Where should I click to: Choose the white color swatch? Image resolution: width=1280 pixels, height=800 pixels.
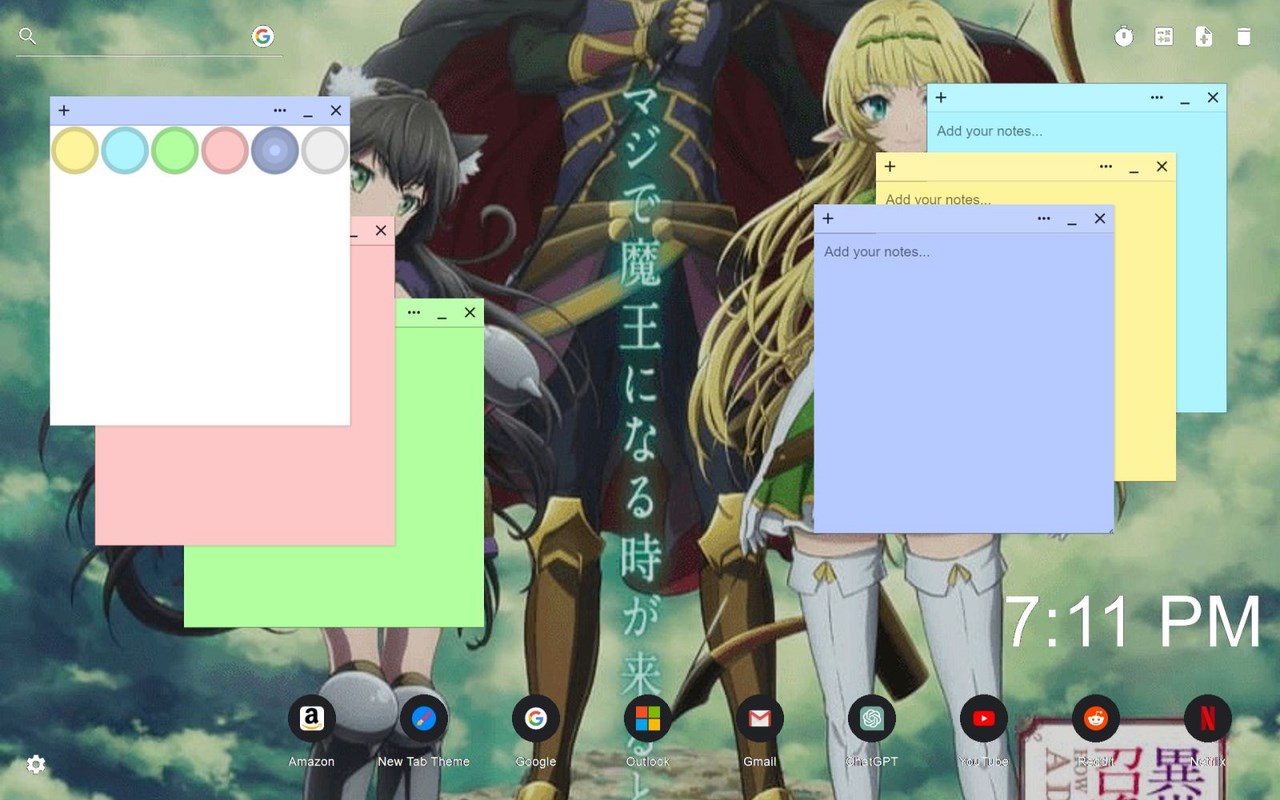(x=325, y=150)
